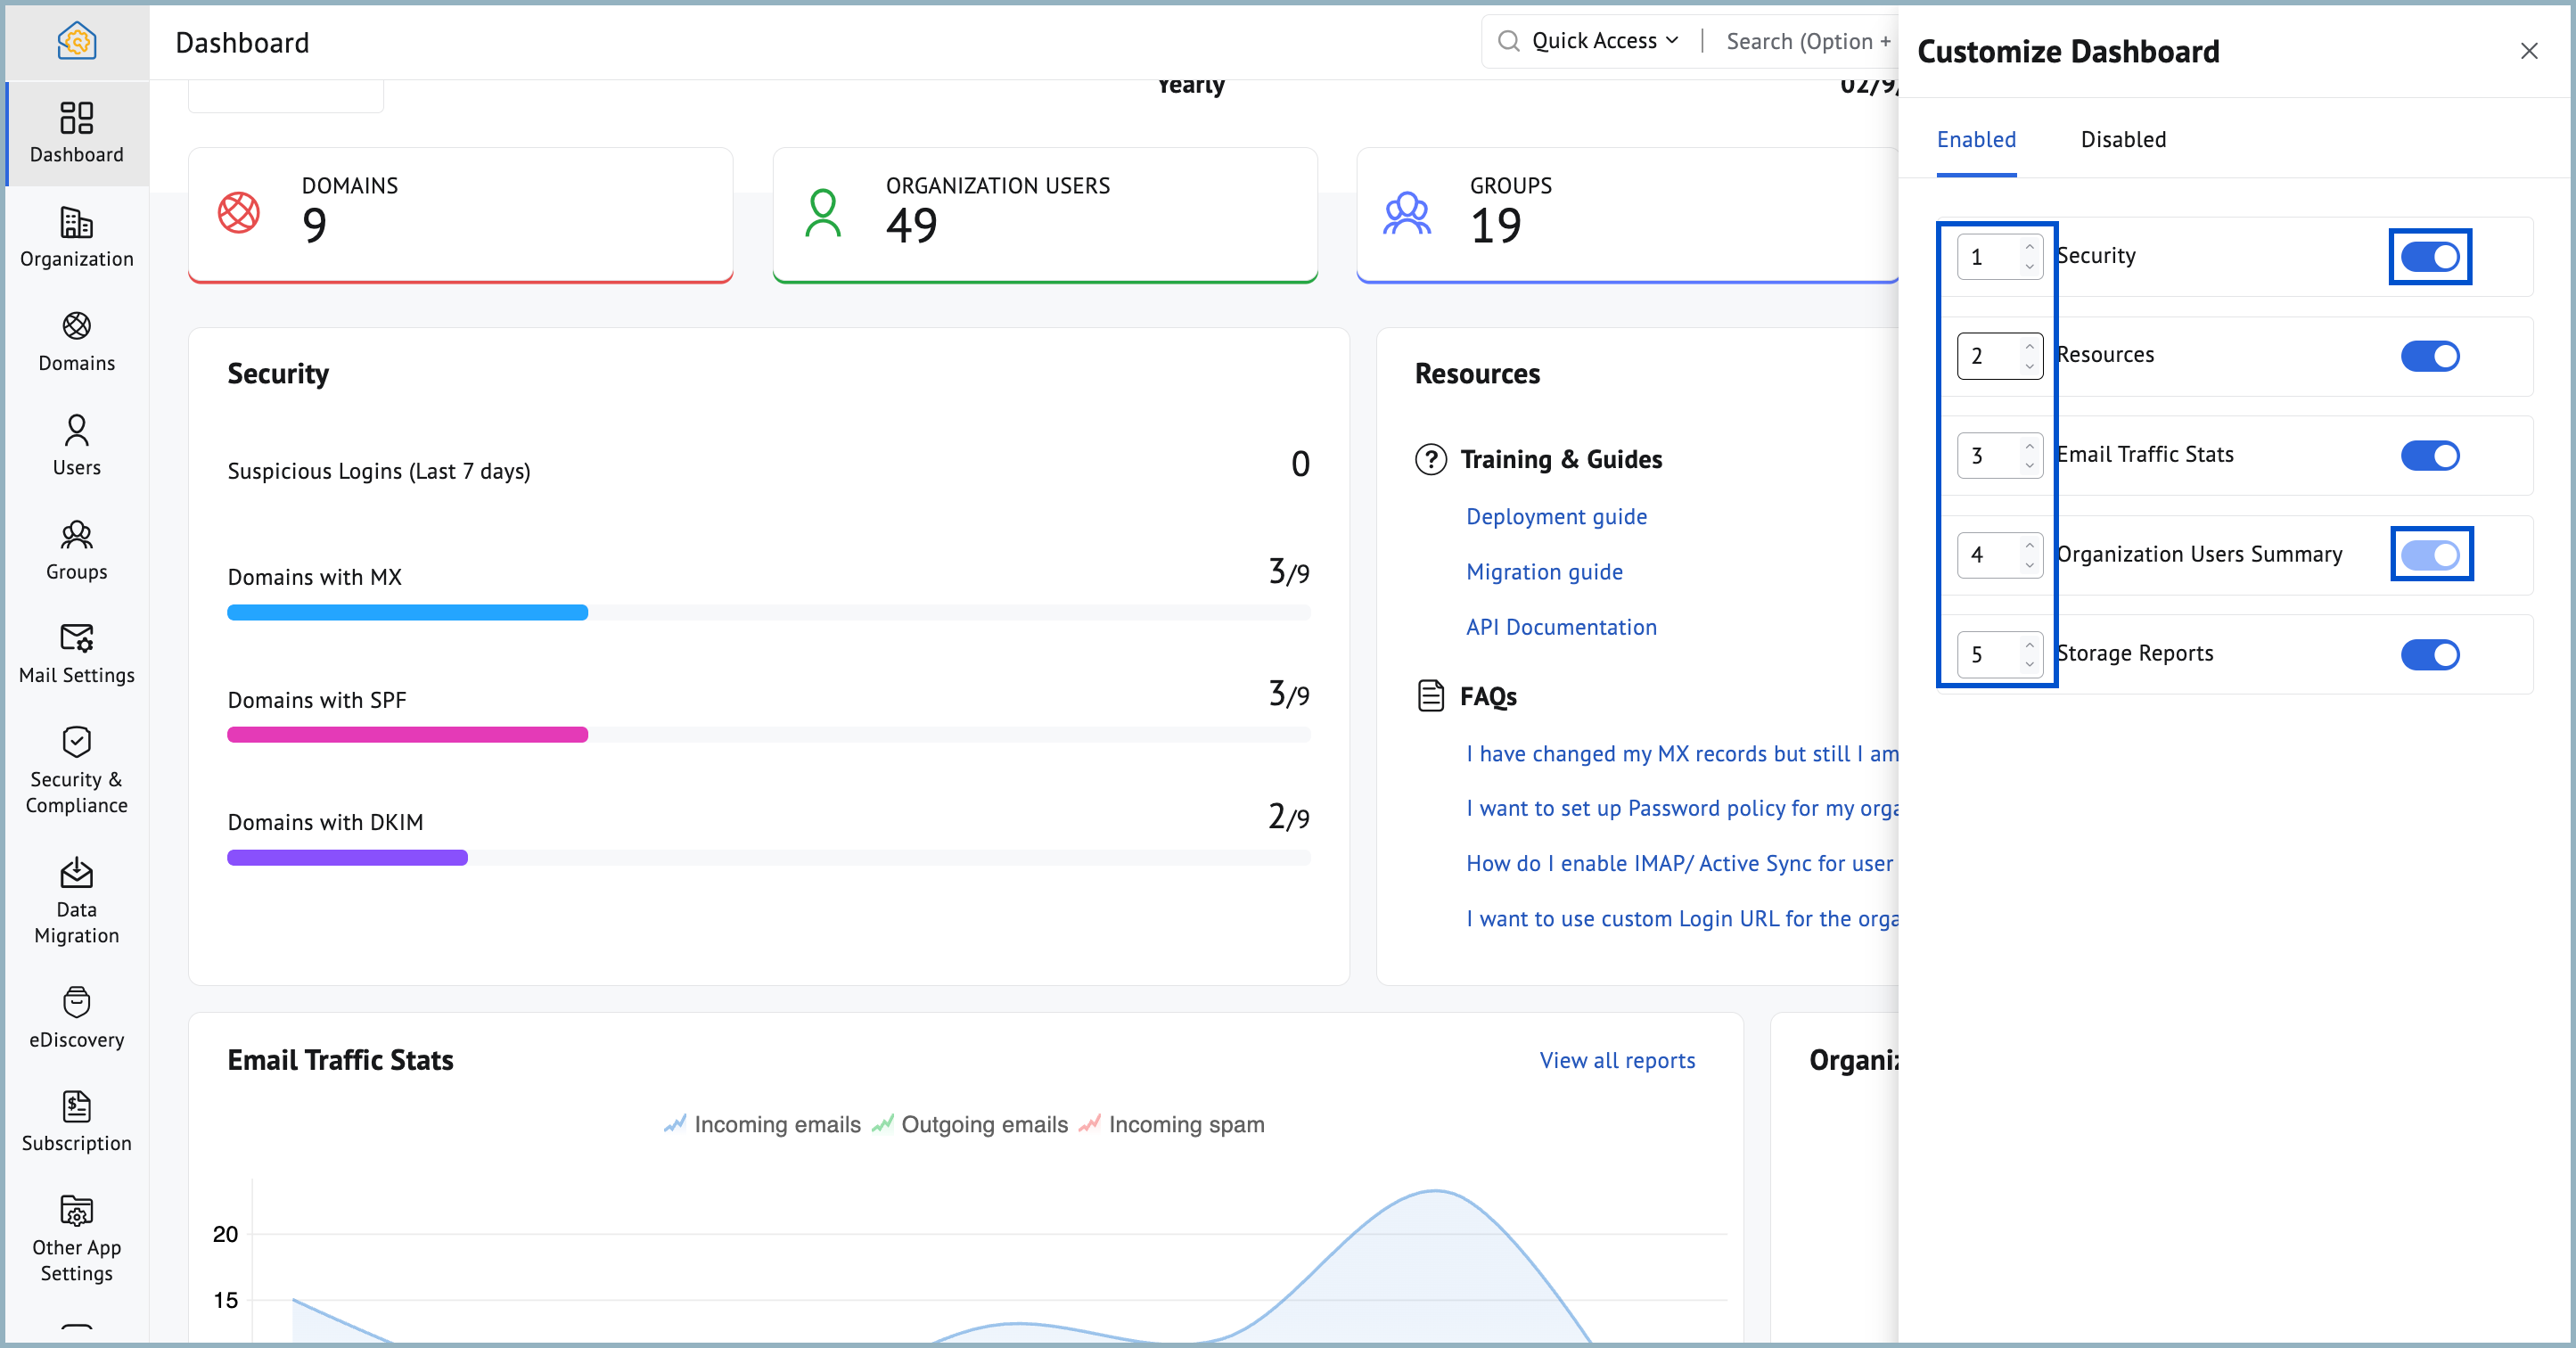Switch to the Disabled tab
Viewport: 2576px width, 1348px height.
tap(2123, 140)
